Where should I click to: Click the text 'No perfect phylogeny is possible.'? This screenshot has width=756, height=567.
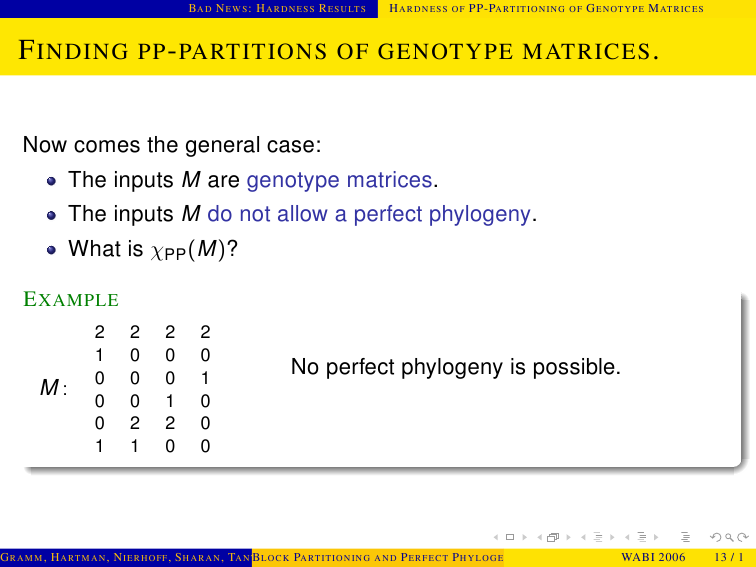pyautogui.click(x=456, y=367)
